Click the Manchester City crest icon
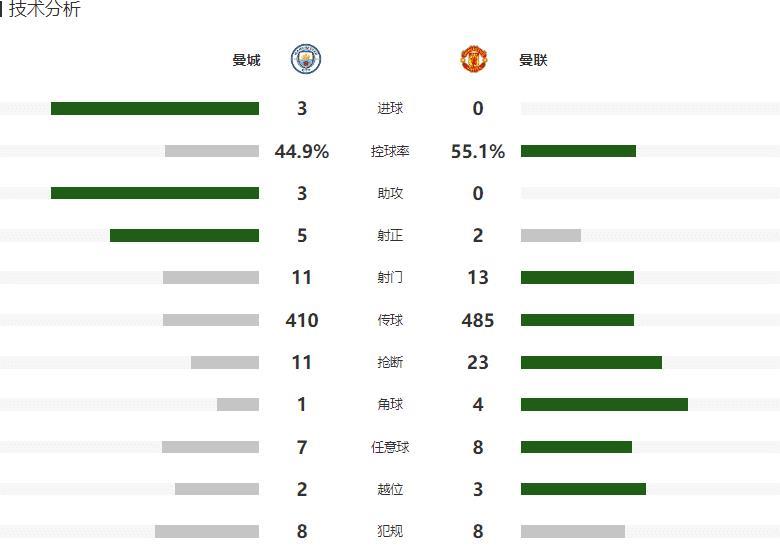The height and width of the screenshot is (552, 780). click(x=305, y=59)
